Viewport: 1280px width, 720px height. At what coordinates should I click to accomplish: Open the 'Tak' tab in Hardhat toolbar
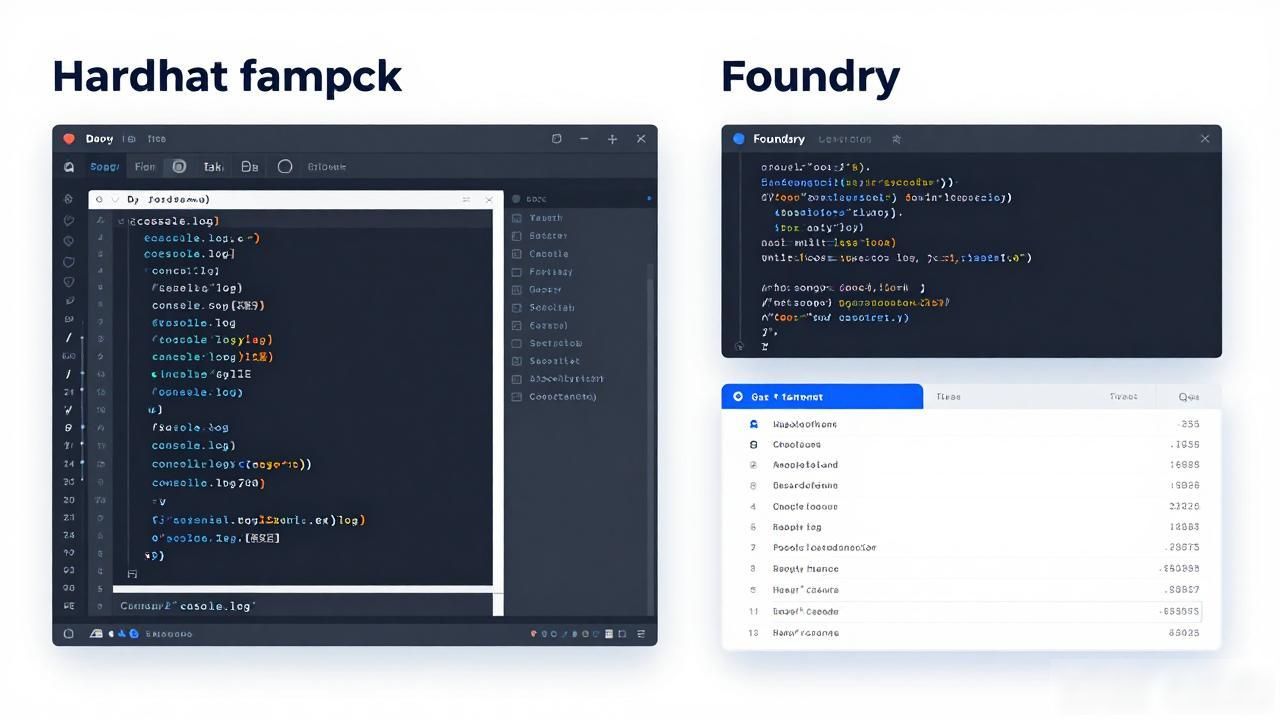[213, 167]
